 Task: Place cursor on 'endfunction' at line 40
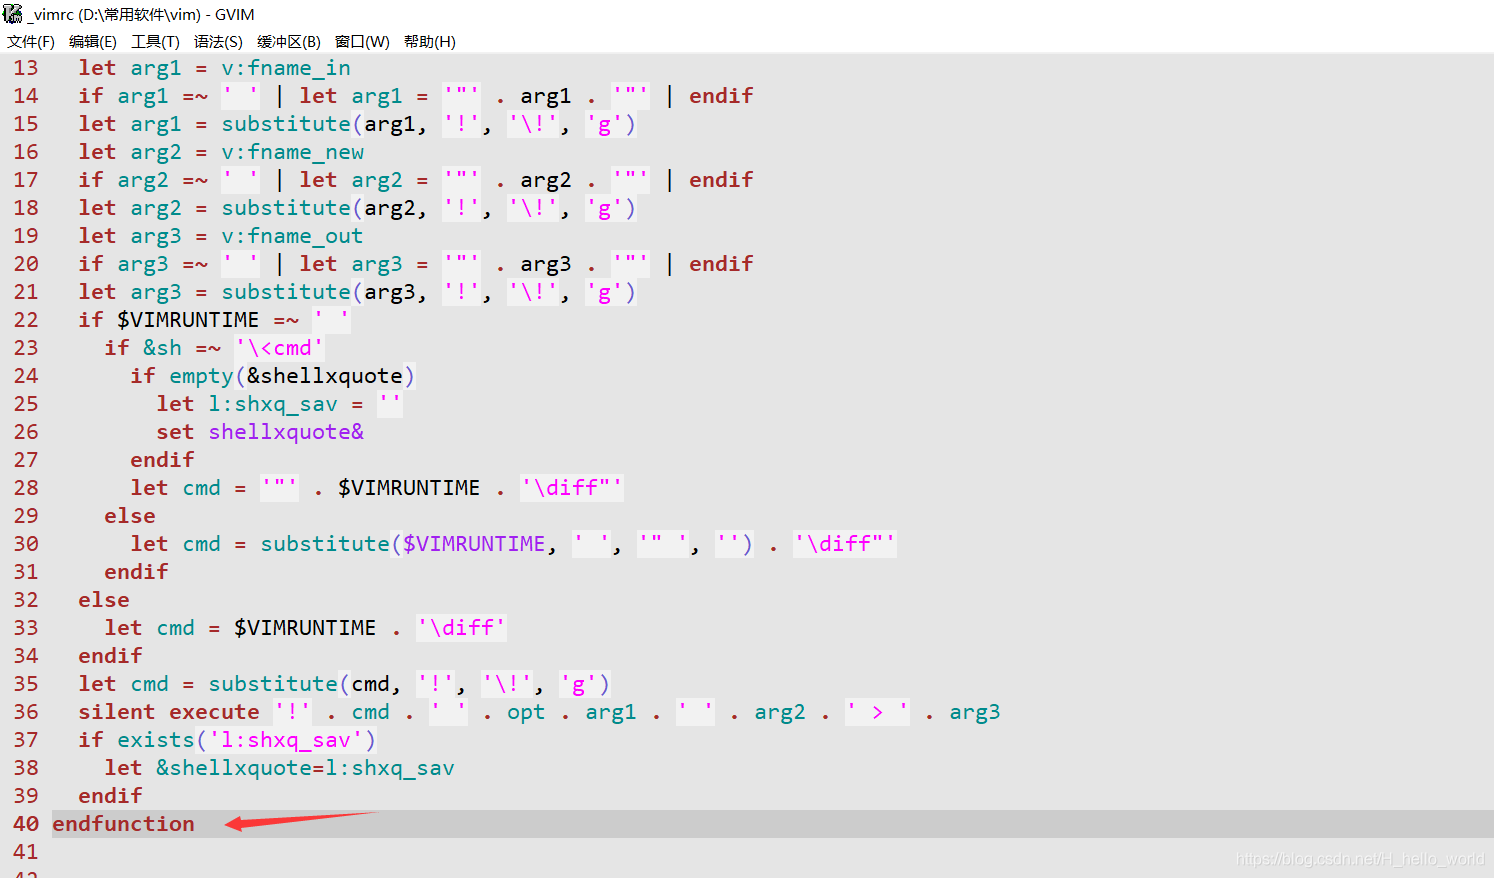click(124, 824)
